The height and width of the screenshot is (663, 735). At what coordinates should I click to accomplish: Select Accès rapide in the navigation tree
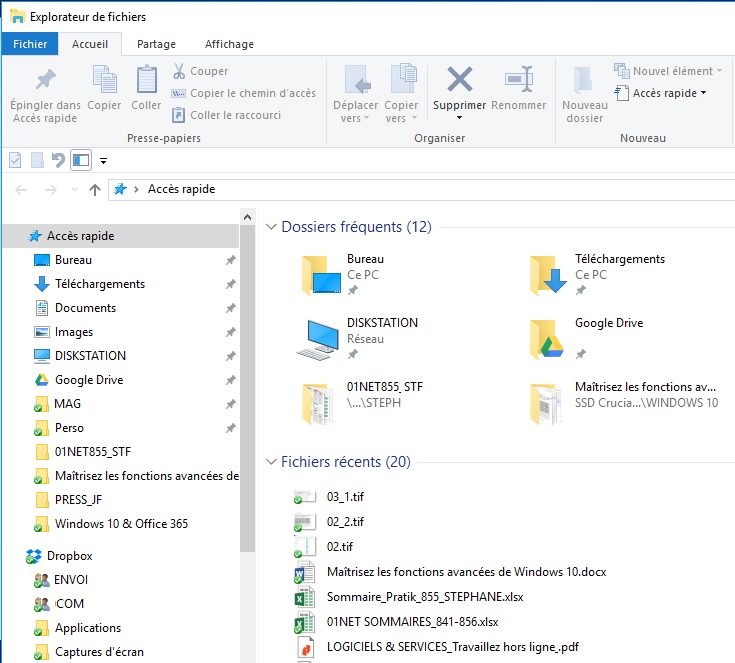click(x=120, y=236)
